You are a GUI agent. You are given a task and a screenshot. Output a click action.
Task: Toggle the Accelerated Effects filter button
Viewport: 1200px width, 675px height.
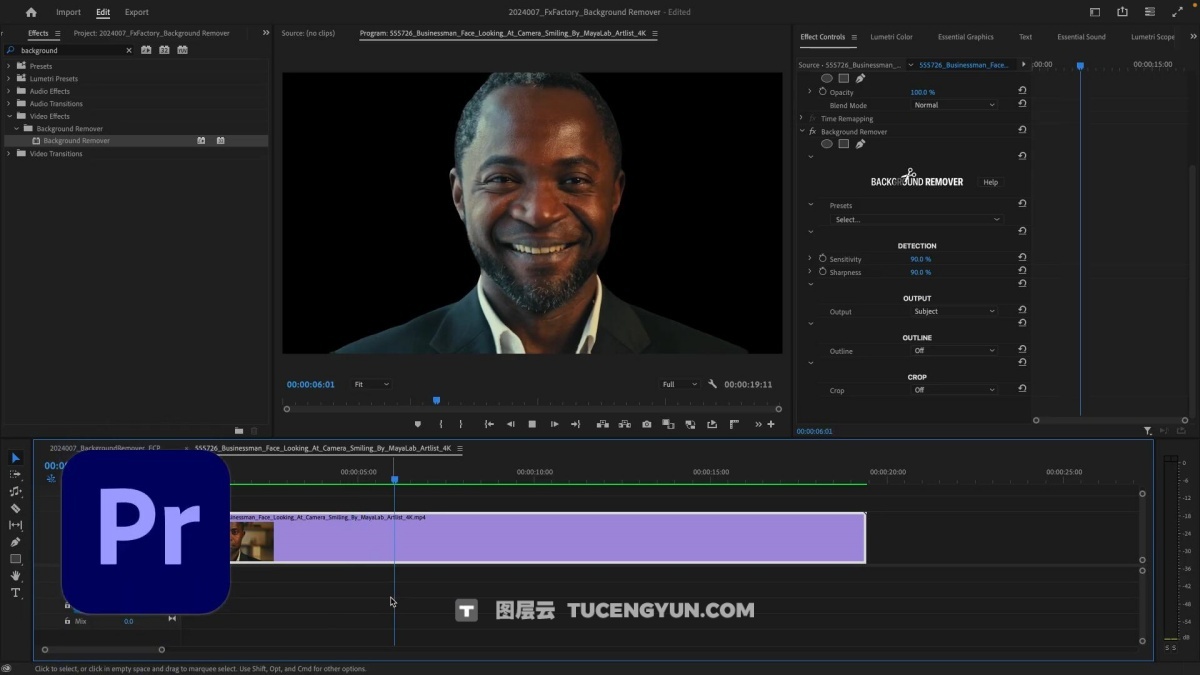point(146,49)
